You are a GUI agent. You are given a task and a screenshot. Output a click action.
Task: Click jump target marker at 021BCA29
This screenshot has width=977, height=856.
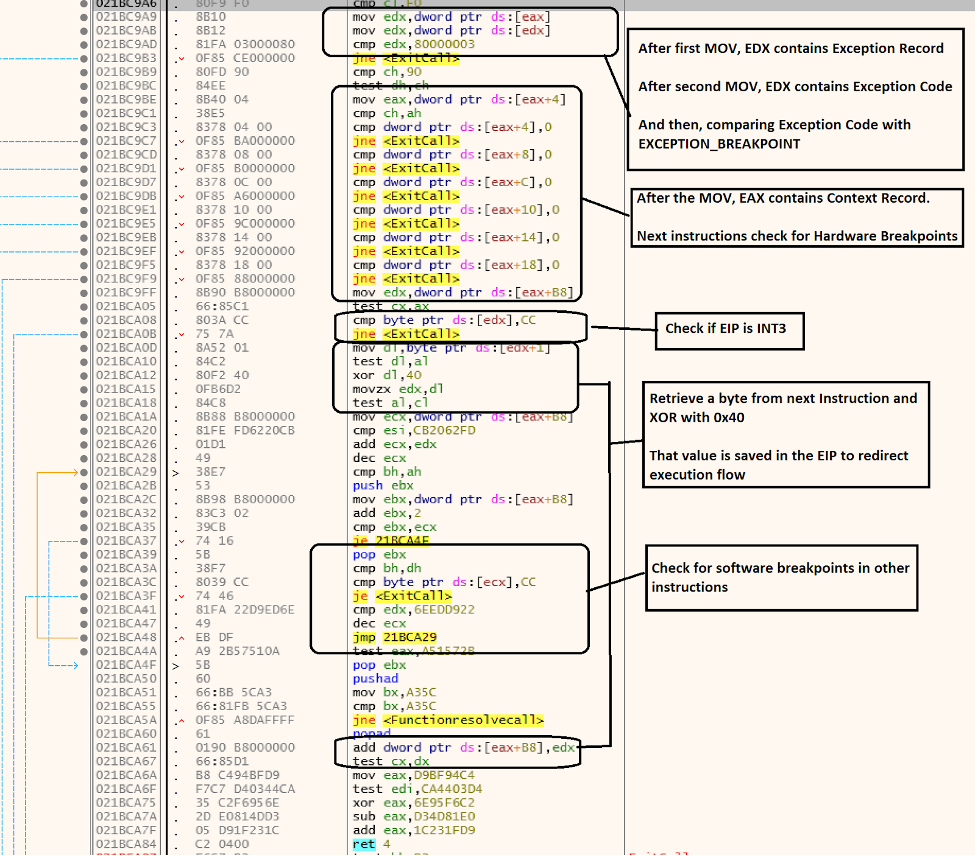(x=176, y=473)
